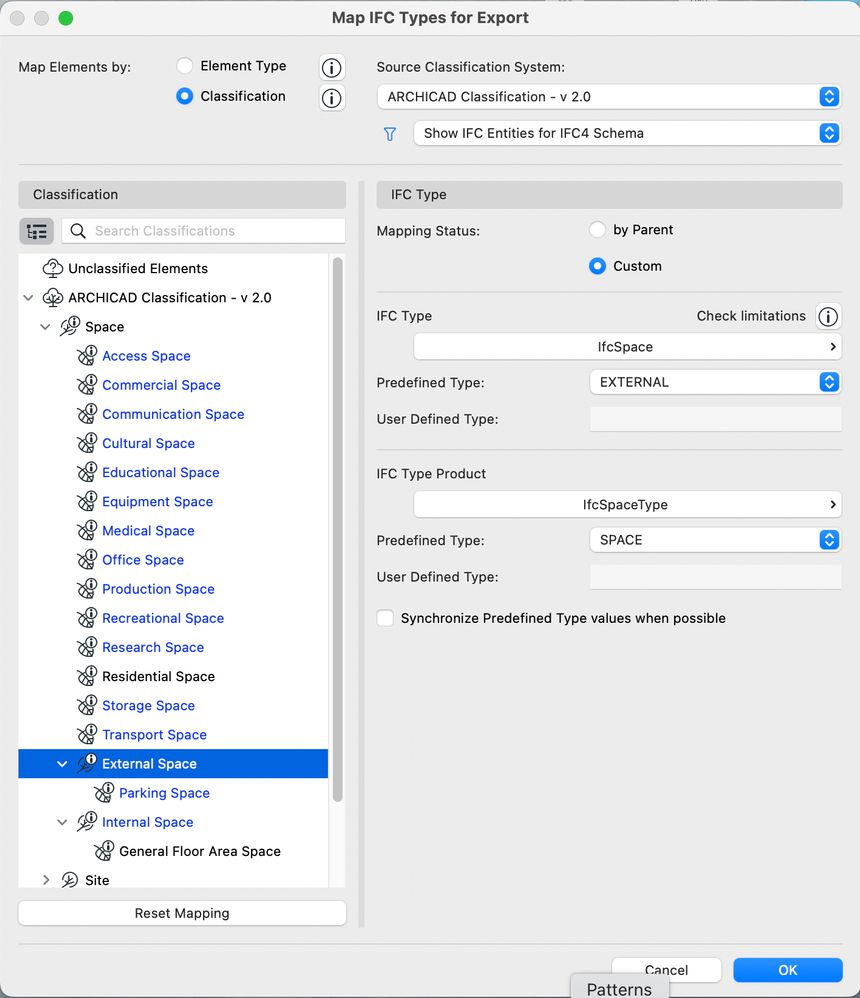Viewport: 860px width, 998px height.
Task: Open Source Classification System dropdown
Action: (609, 97)
